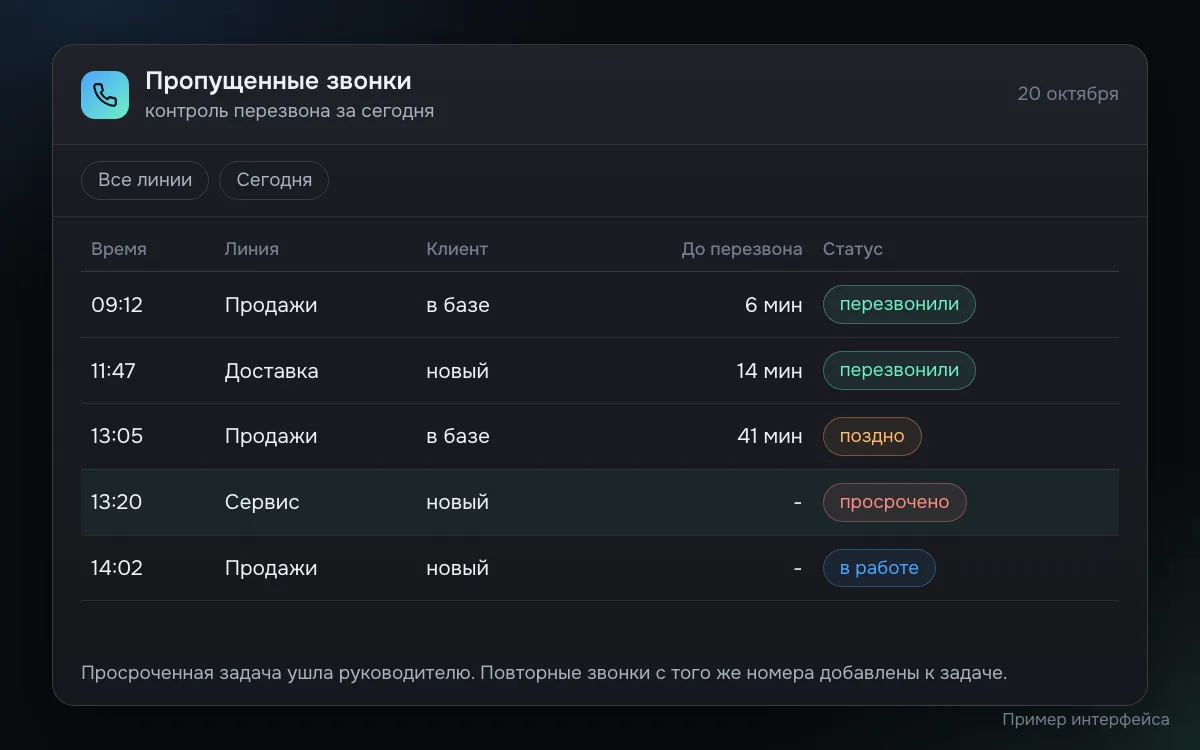1200x750 pixels.
Task: Click the 14 мин callback value
Action: pos(770,371)
